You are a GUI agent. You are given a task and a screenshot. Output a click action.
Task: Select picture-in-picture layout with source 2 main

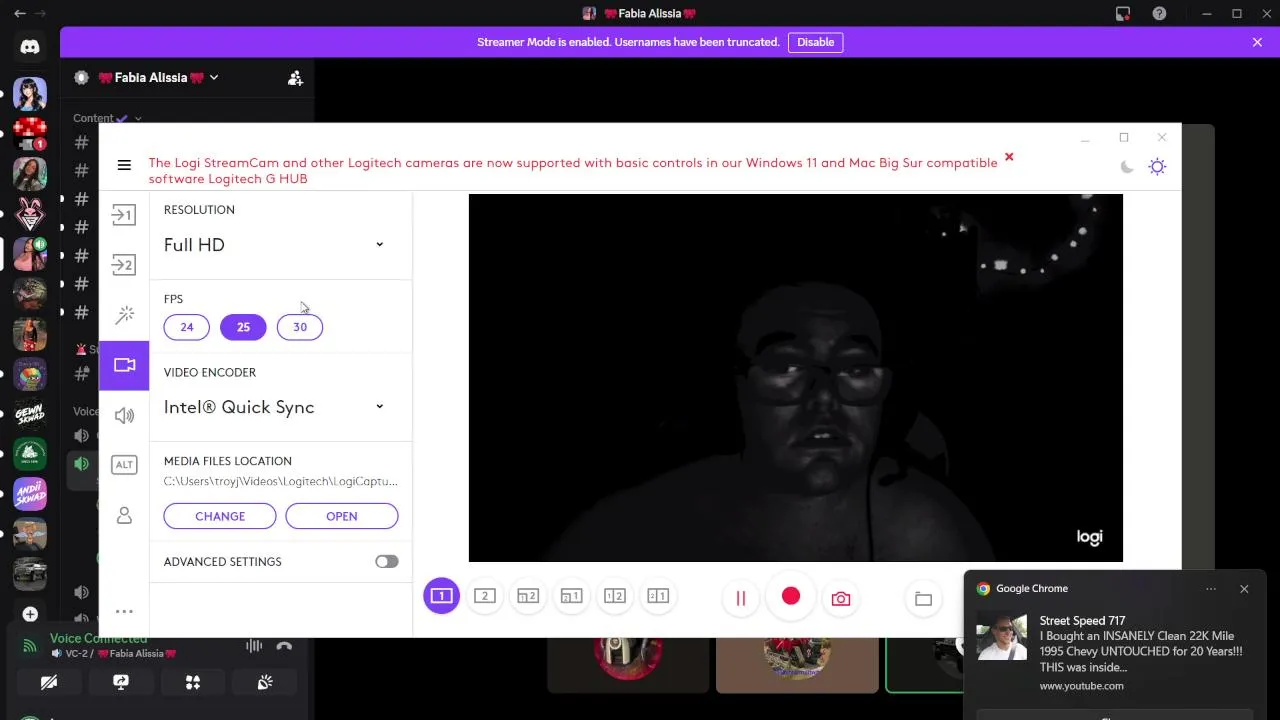528,596
